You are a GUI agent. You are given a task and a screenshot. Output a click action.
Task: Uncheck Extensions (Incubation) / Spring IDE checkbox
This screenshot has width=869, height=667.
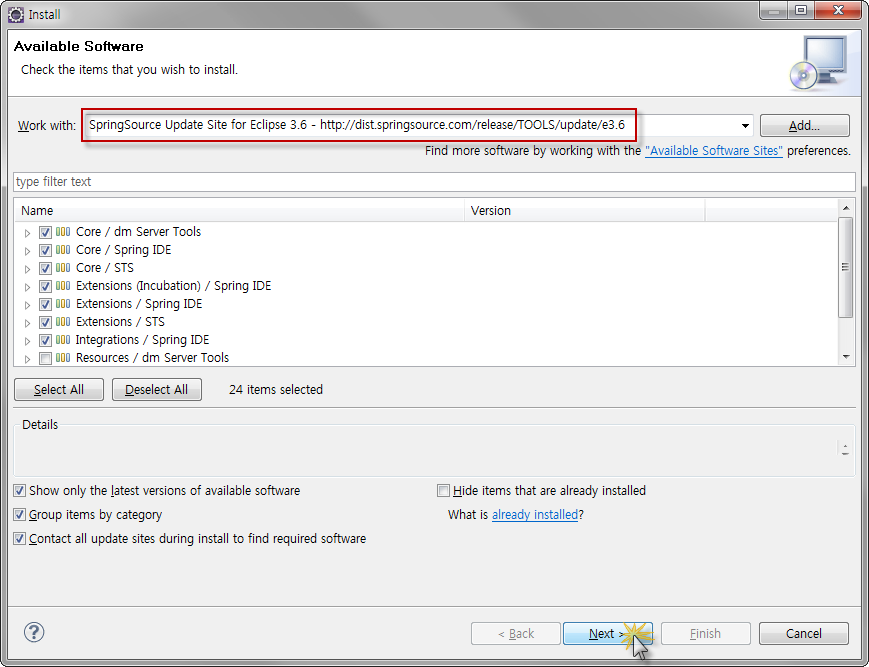(45, 286)
